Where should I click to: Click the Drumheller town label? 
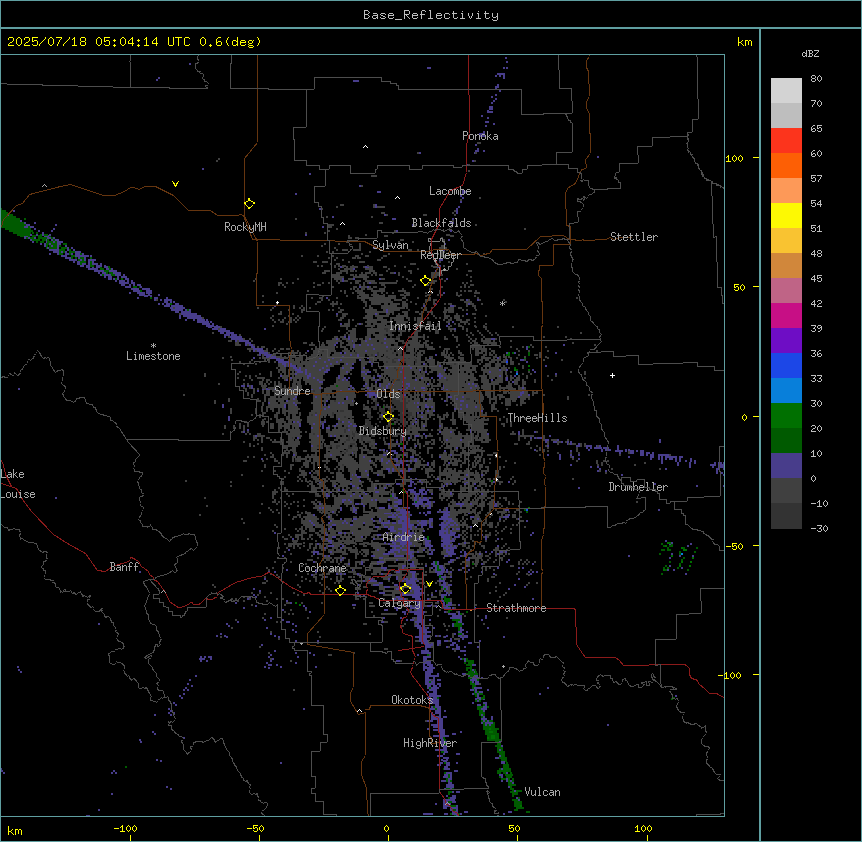point(638,487)
